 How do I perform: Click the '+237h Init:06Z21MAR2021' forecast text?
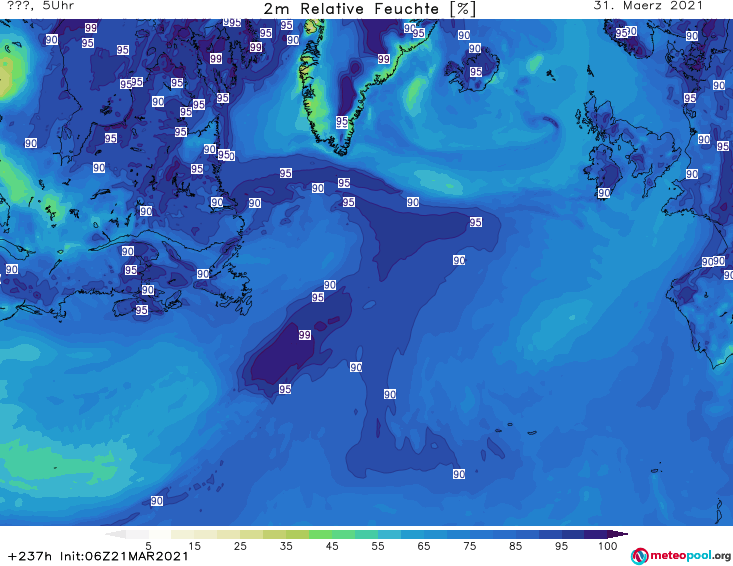[x=98, y=556]
